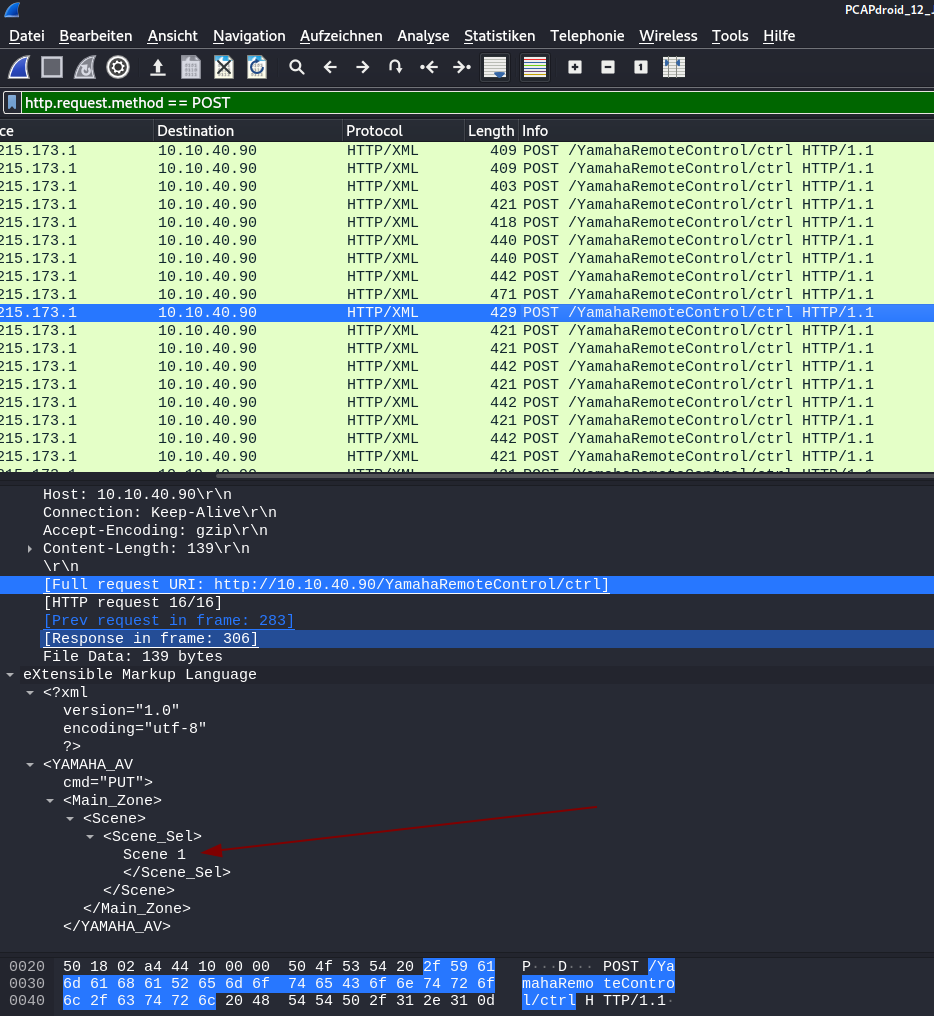Jump to the first packet

(x=428, y=67)
